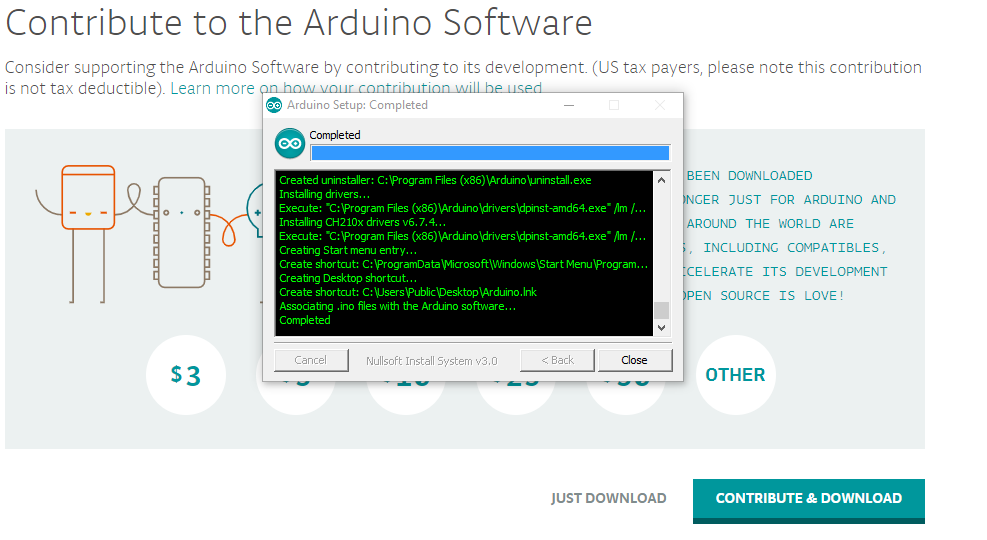The width and height of the screenshot is (987, 540).
Task: Click the title bar X of Arduino Setup
Action: tap(659, 105)
